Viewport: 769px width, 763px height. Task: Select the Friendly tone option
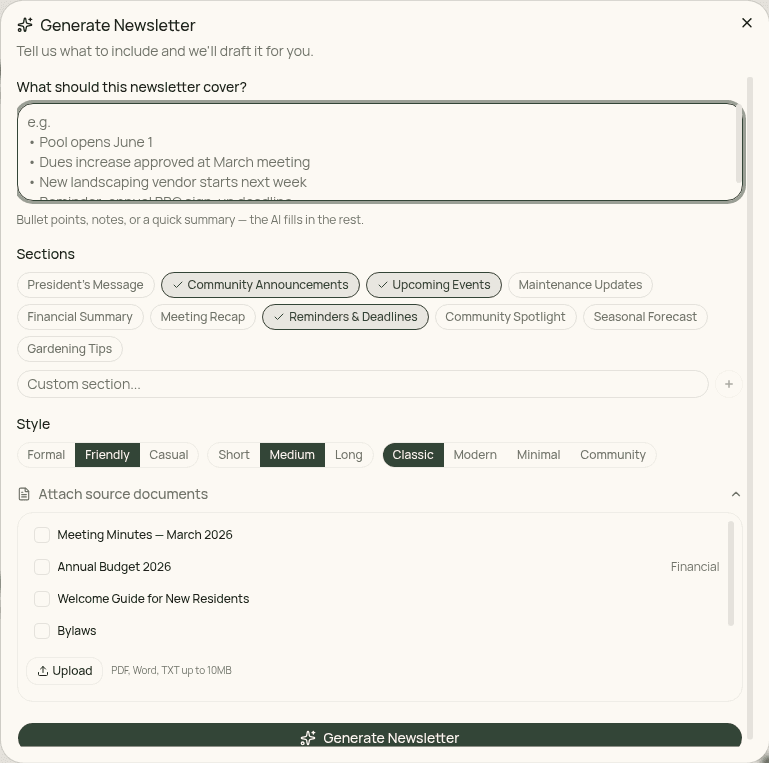pos(107,455)
